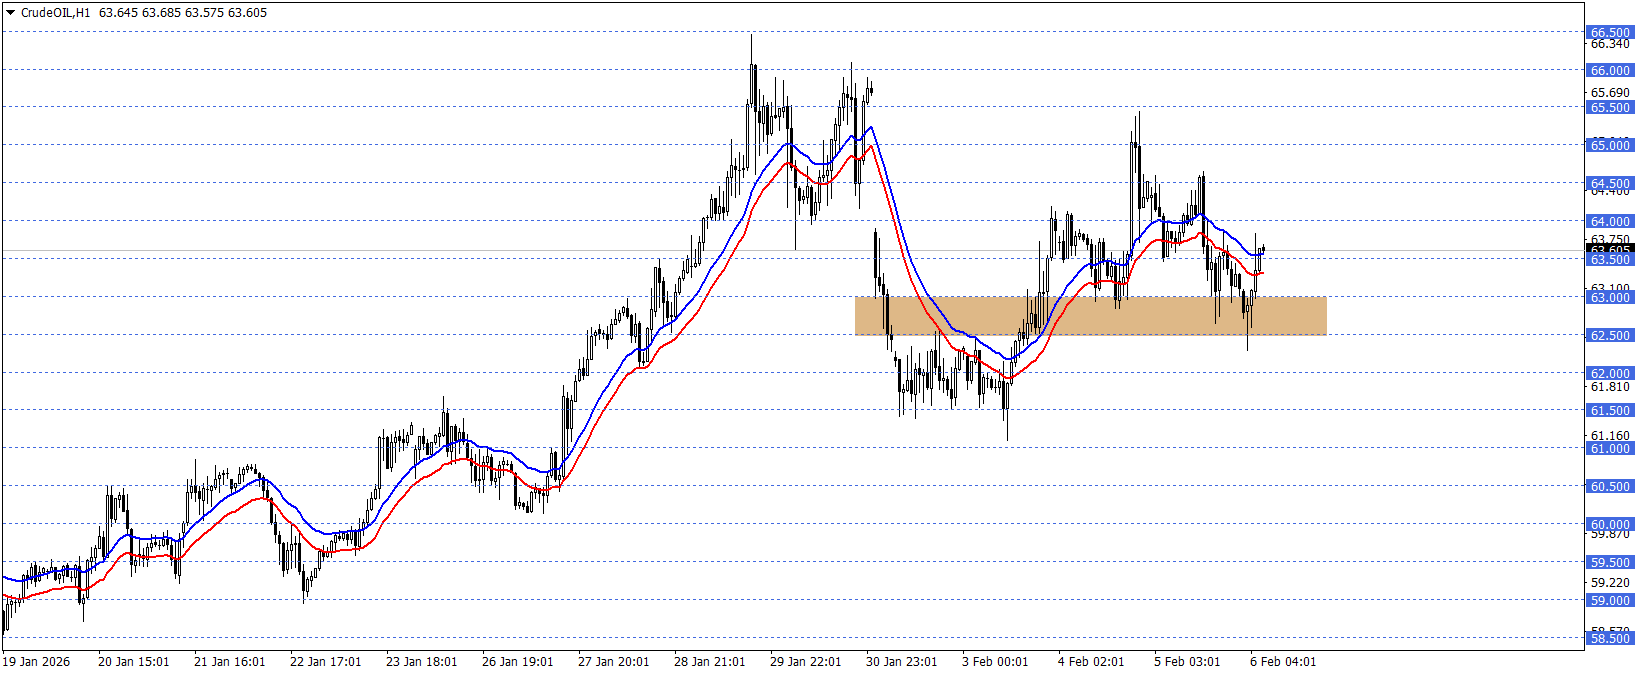The image size is (1641, 674).
Task: Click the 19 Jan 2026 date label
Action: 37,662
